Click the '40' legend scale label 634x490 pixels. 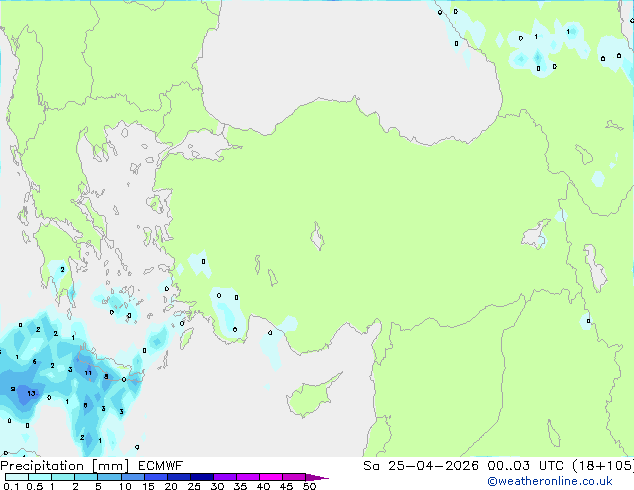click(x=263, y=486)
